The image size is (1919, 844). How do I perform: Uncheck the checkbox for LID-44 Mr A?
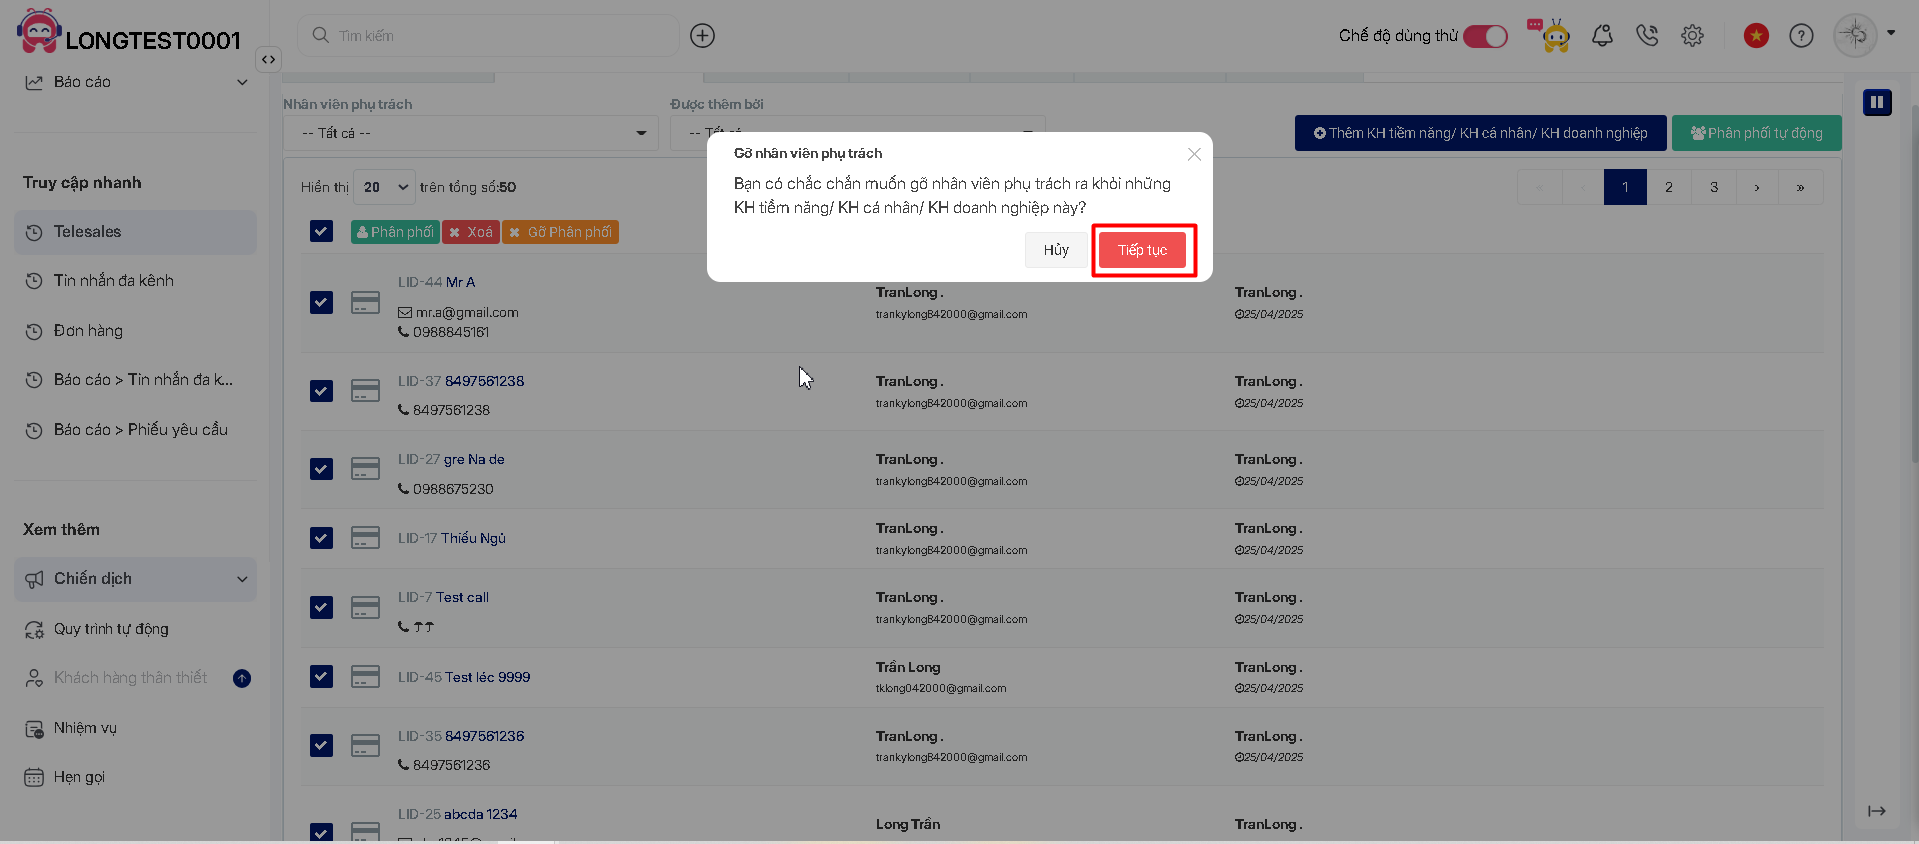321,302
